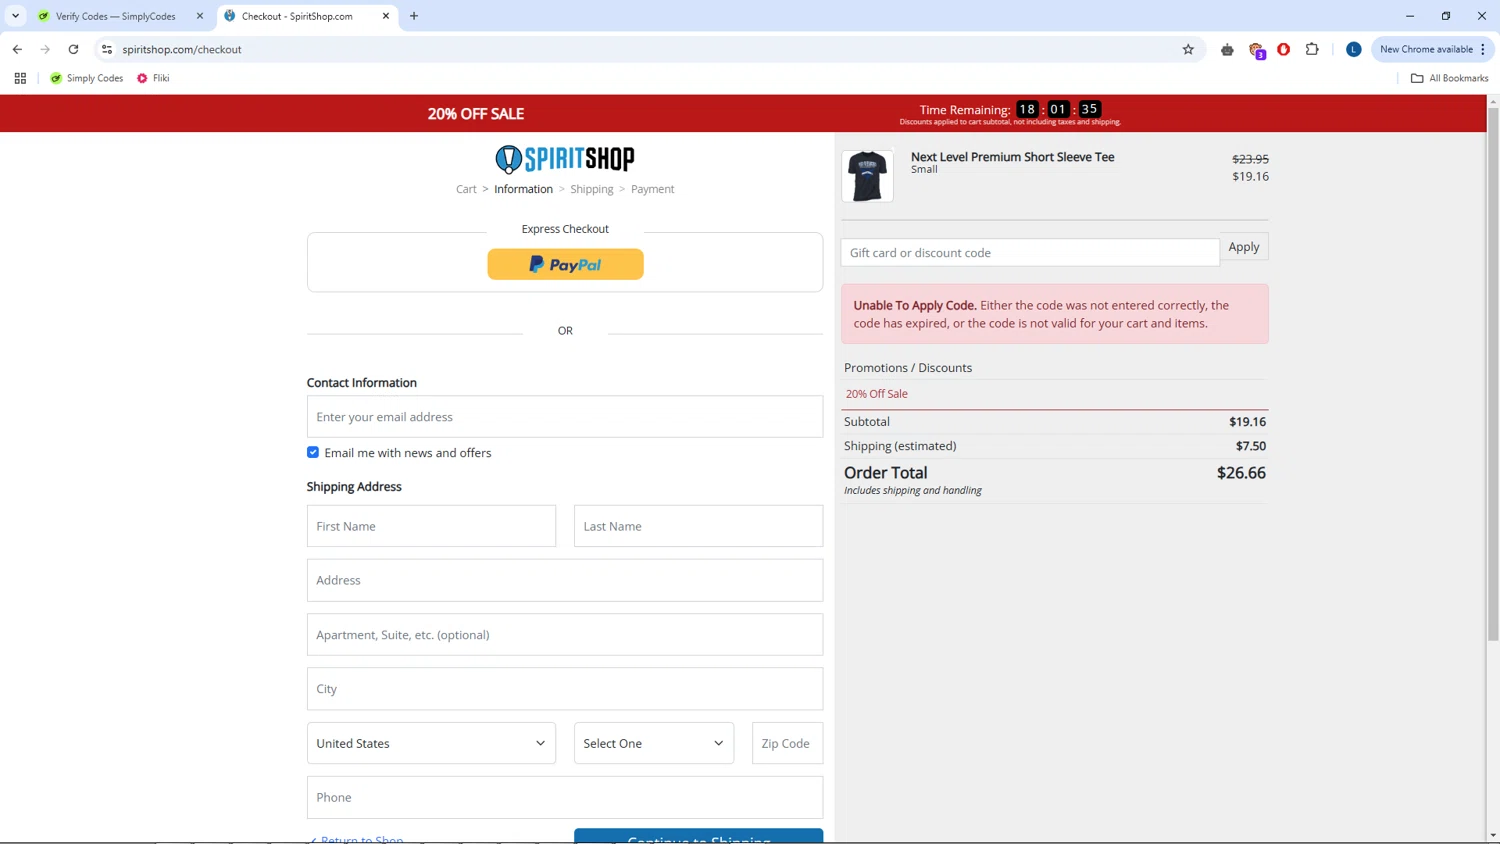Image resolution: width=1500 pixels, height=844 pixels.
Task: Click the email address field
Action: point(565,417)
